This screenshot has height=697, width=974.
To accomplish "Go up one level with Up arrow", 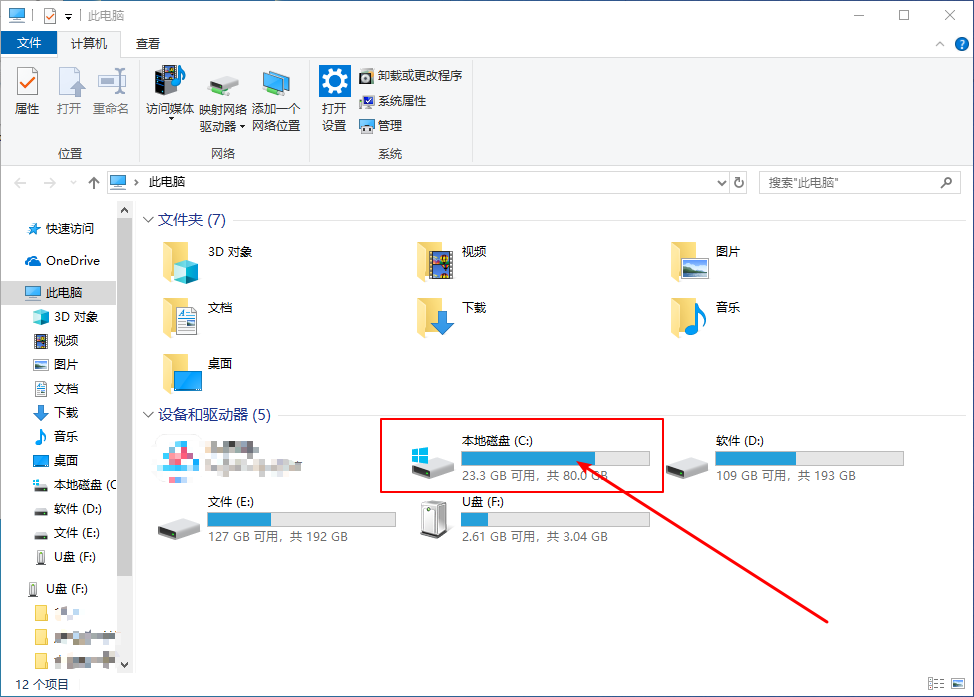I will point(94,183).
